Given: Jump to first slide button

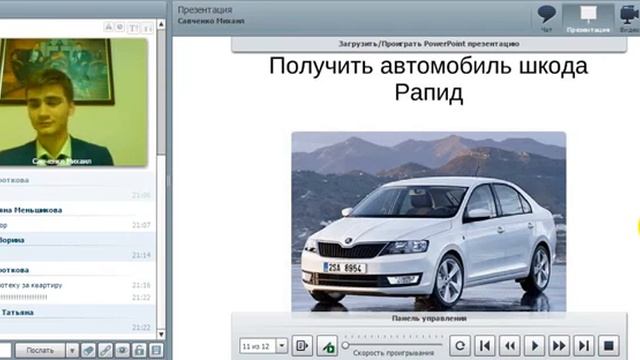Looking at the screenshot, I should (485, 346).
